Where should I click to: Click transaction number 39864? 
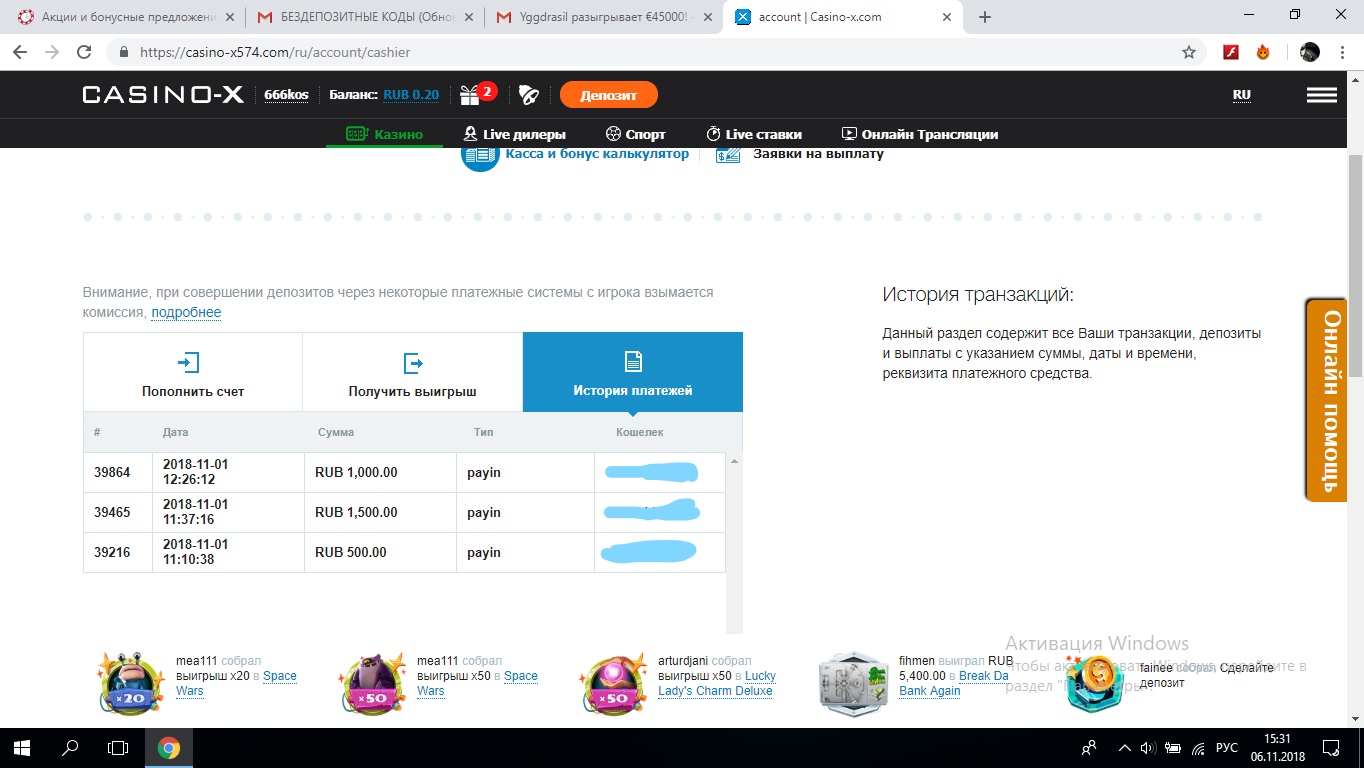tap(112, 472)
